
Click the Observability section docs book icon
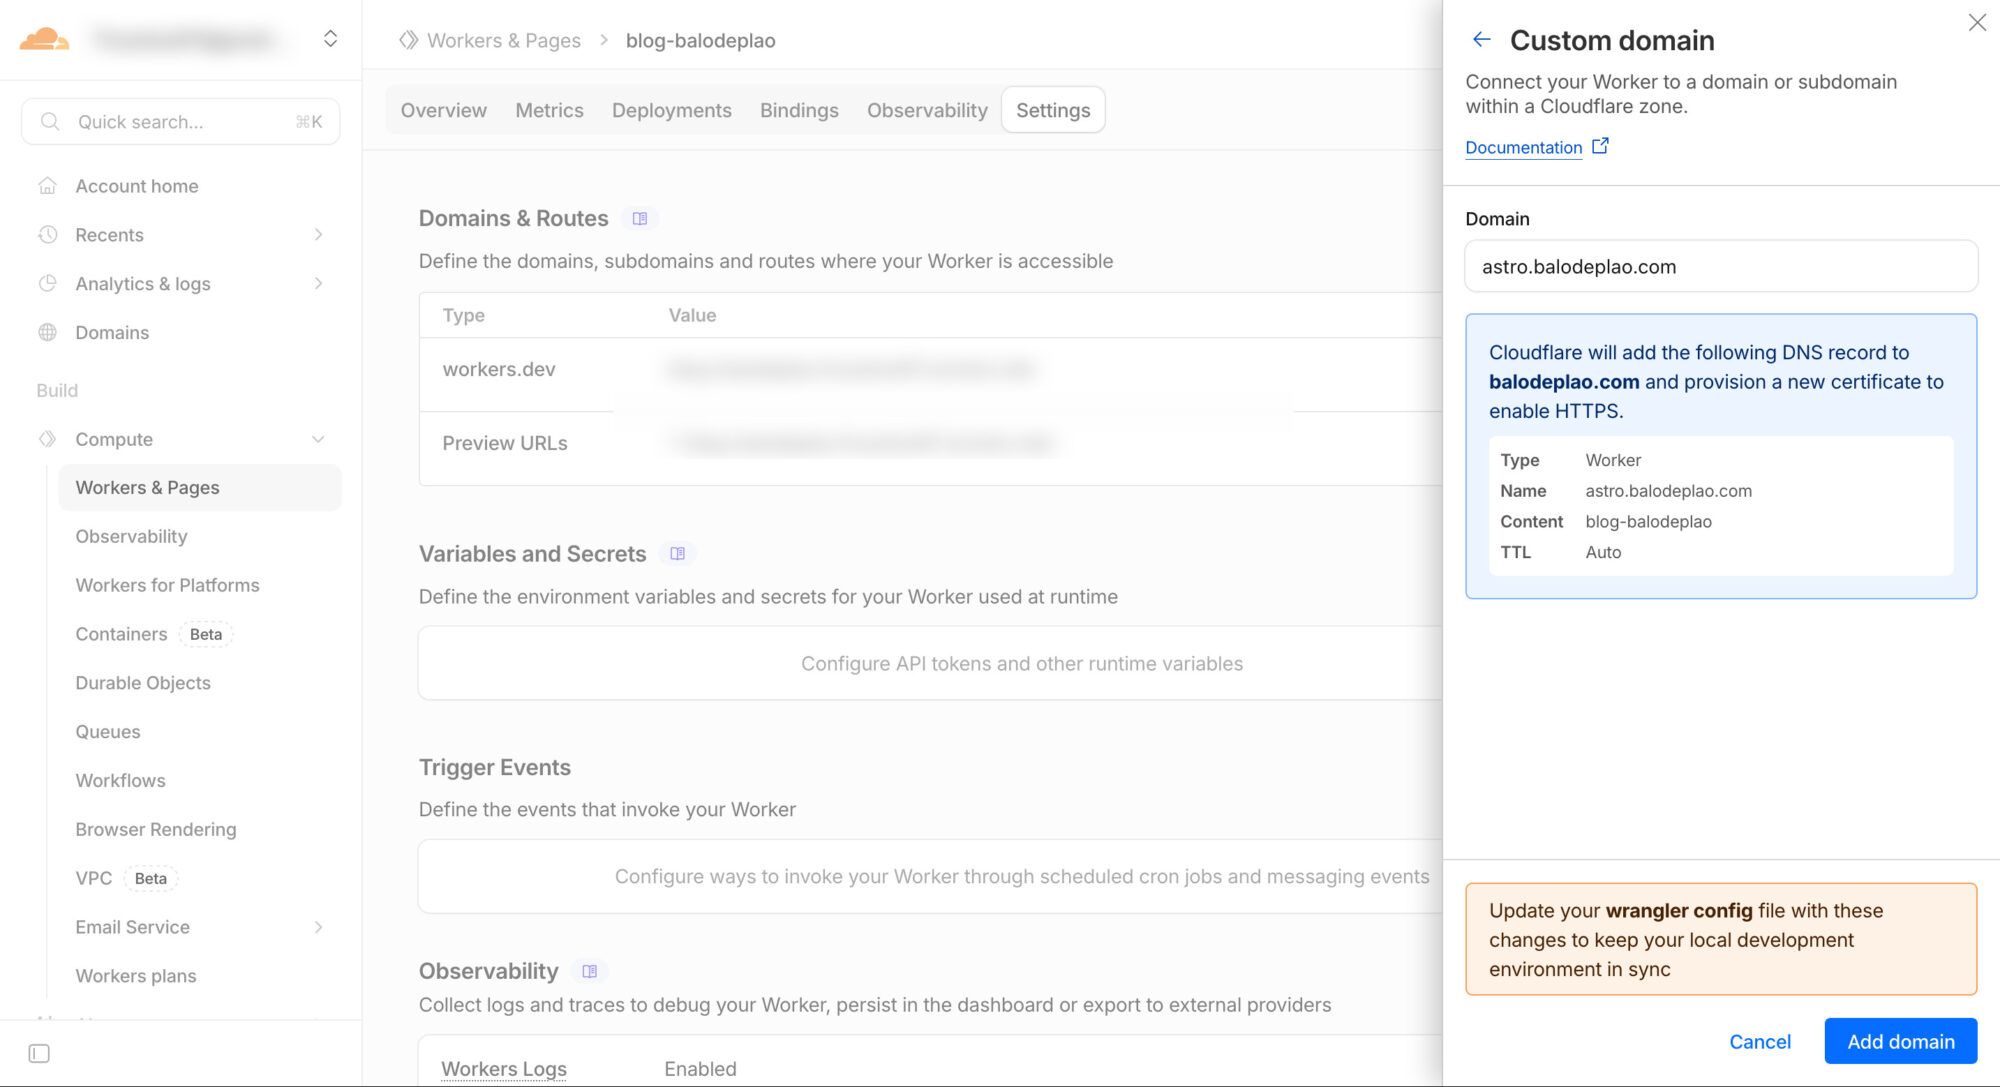[589, 971]
